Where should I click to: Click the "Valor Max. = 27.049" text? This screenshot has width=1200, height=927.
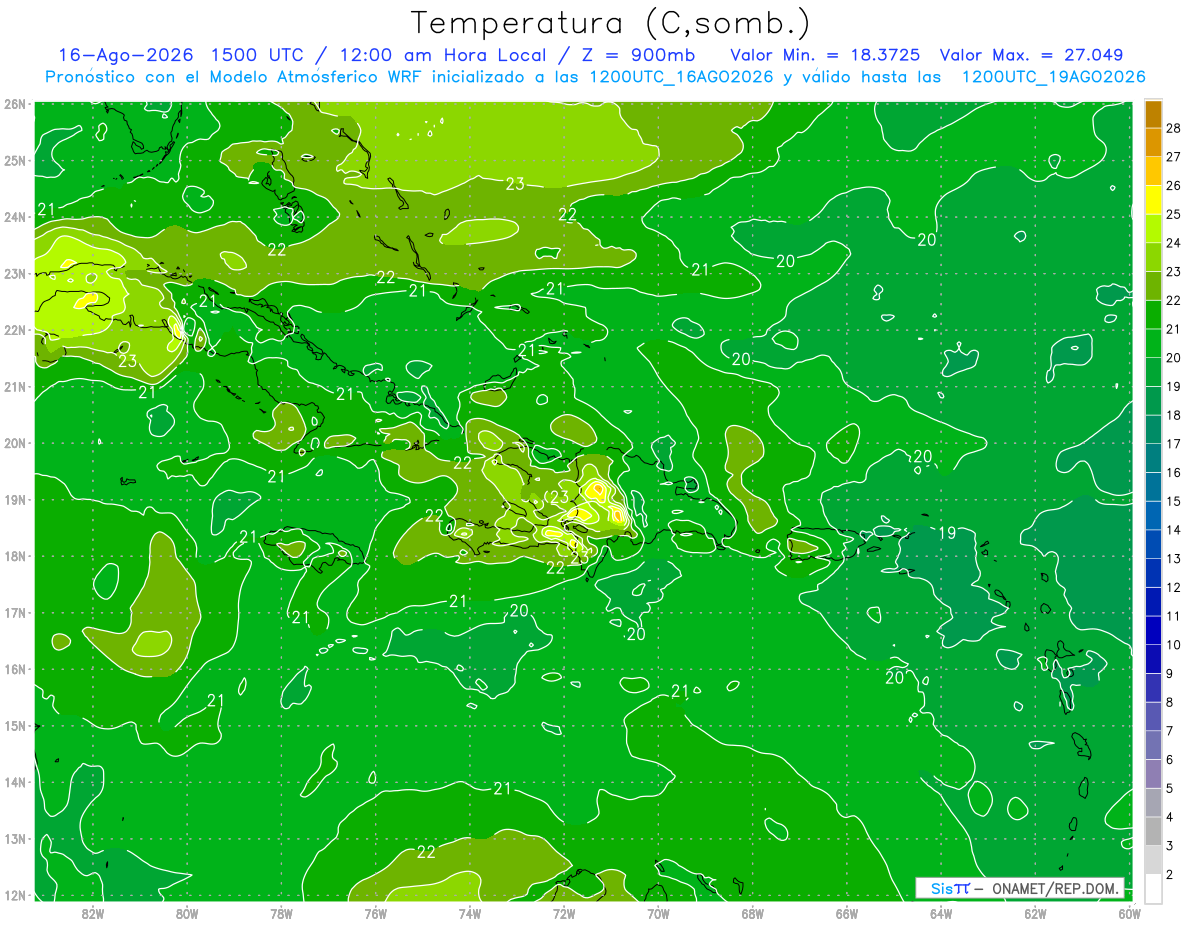click(1030, 55)
